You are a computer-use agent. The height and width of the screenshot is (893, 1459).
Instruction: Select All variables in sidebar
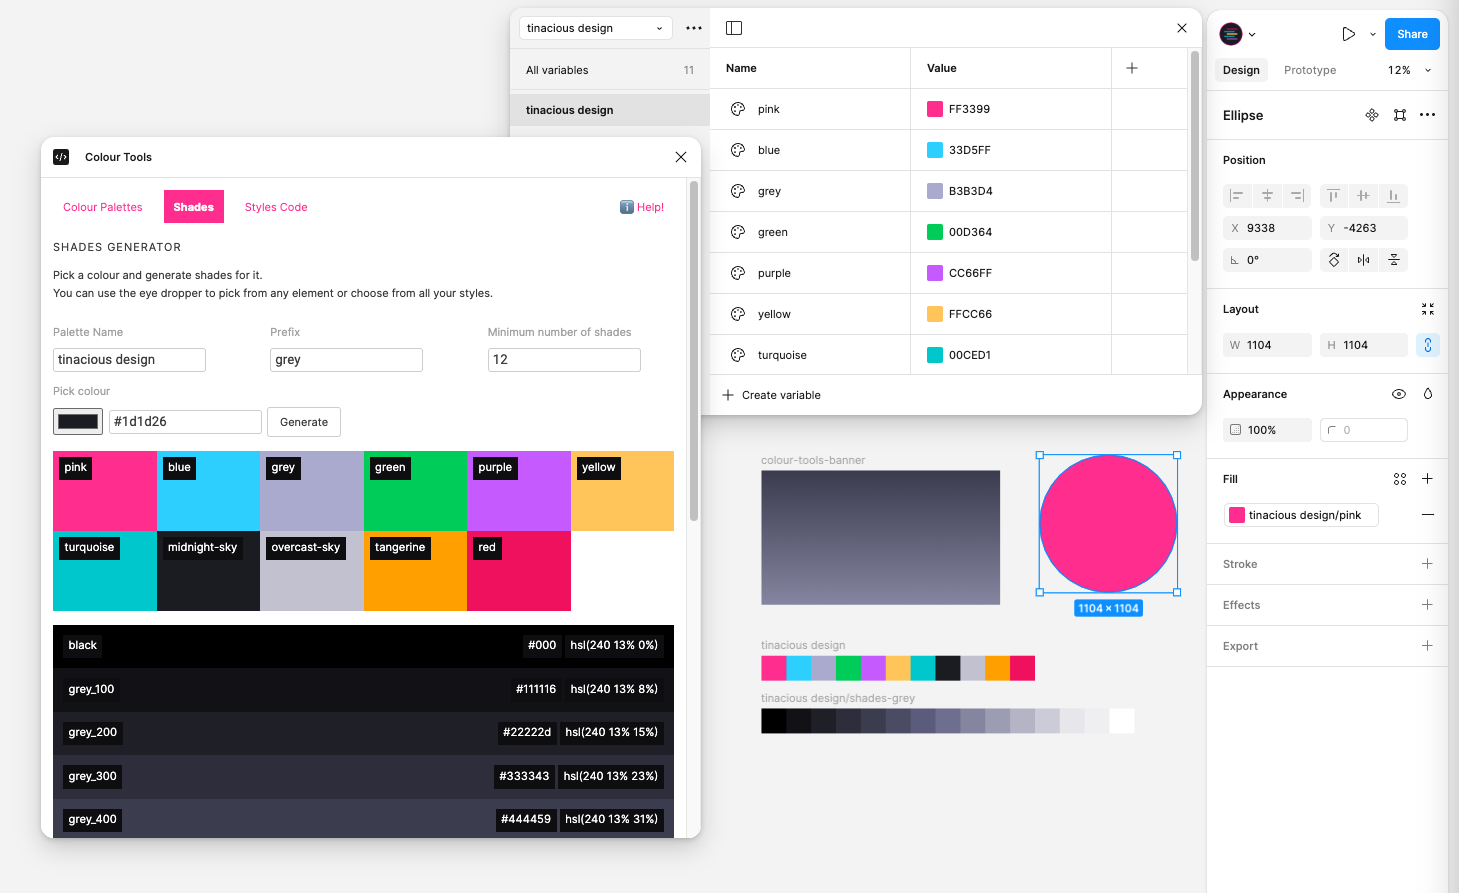610,70
